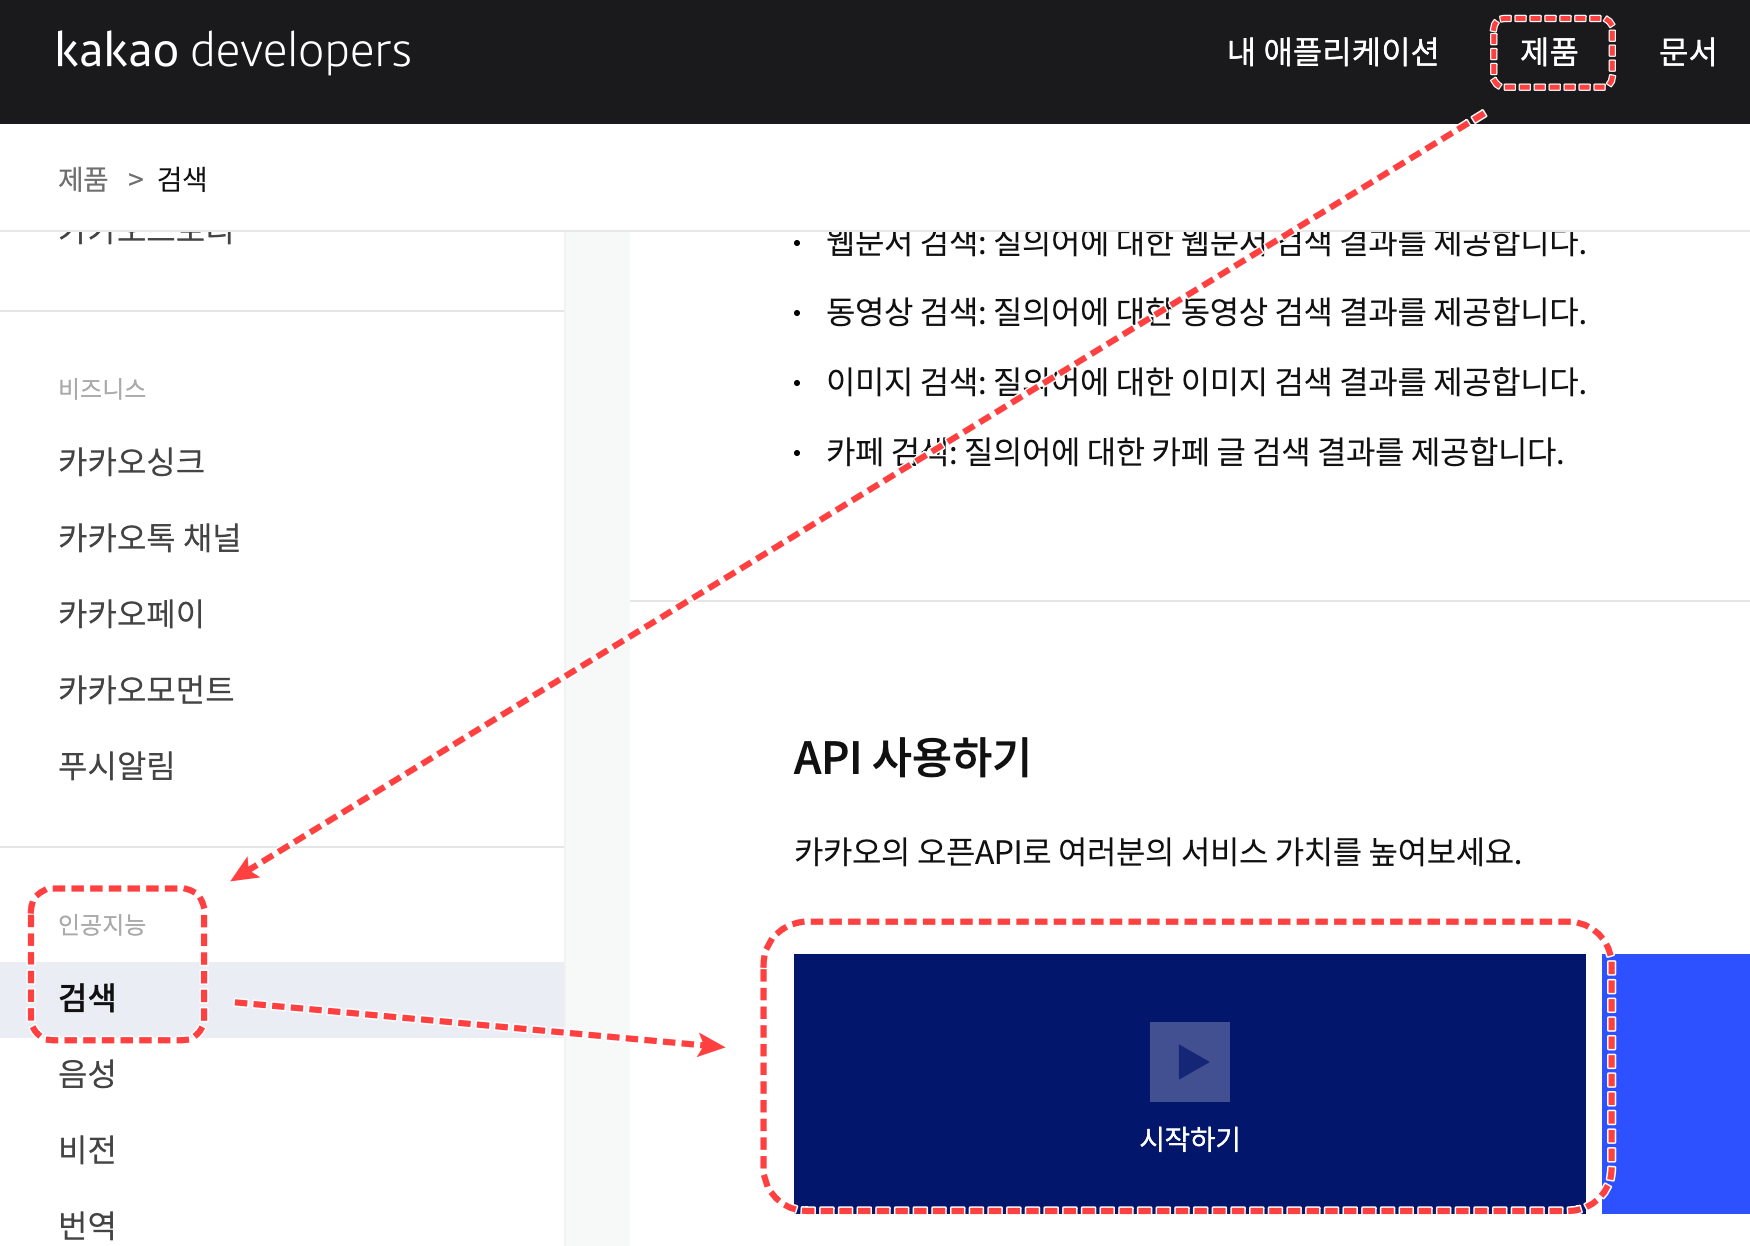Select 번역 in the sidebar

pyautogui.click(x=87, y=1225)
